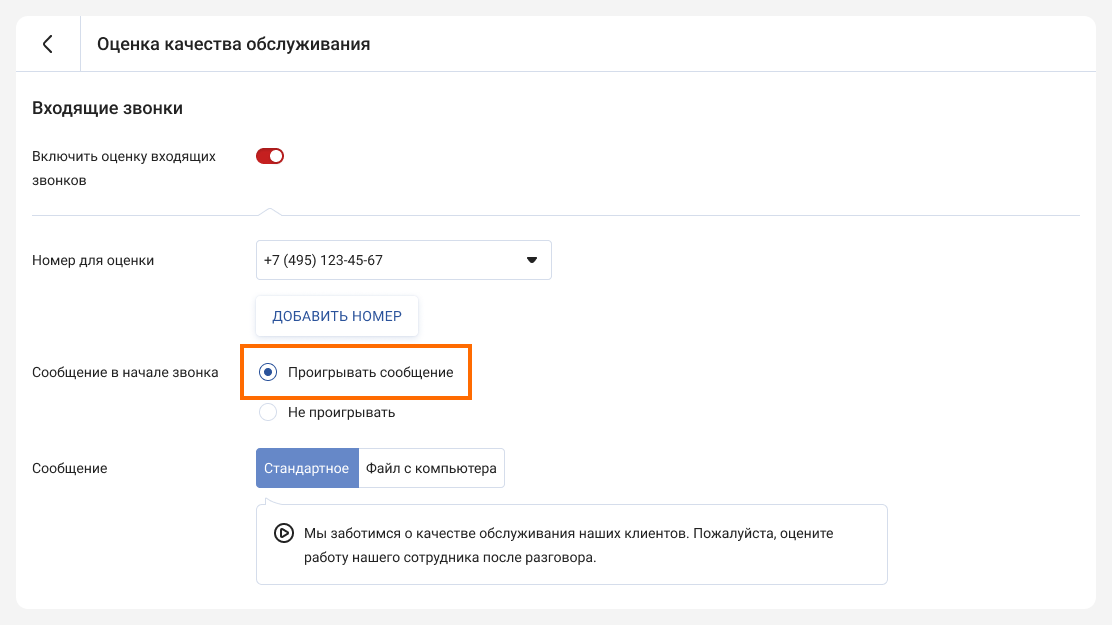This screenshot has width=1112, height=625.
Task: Click the 'Не проигрывать' option text
Action: pyautogui.click(x=341, y=412)
